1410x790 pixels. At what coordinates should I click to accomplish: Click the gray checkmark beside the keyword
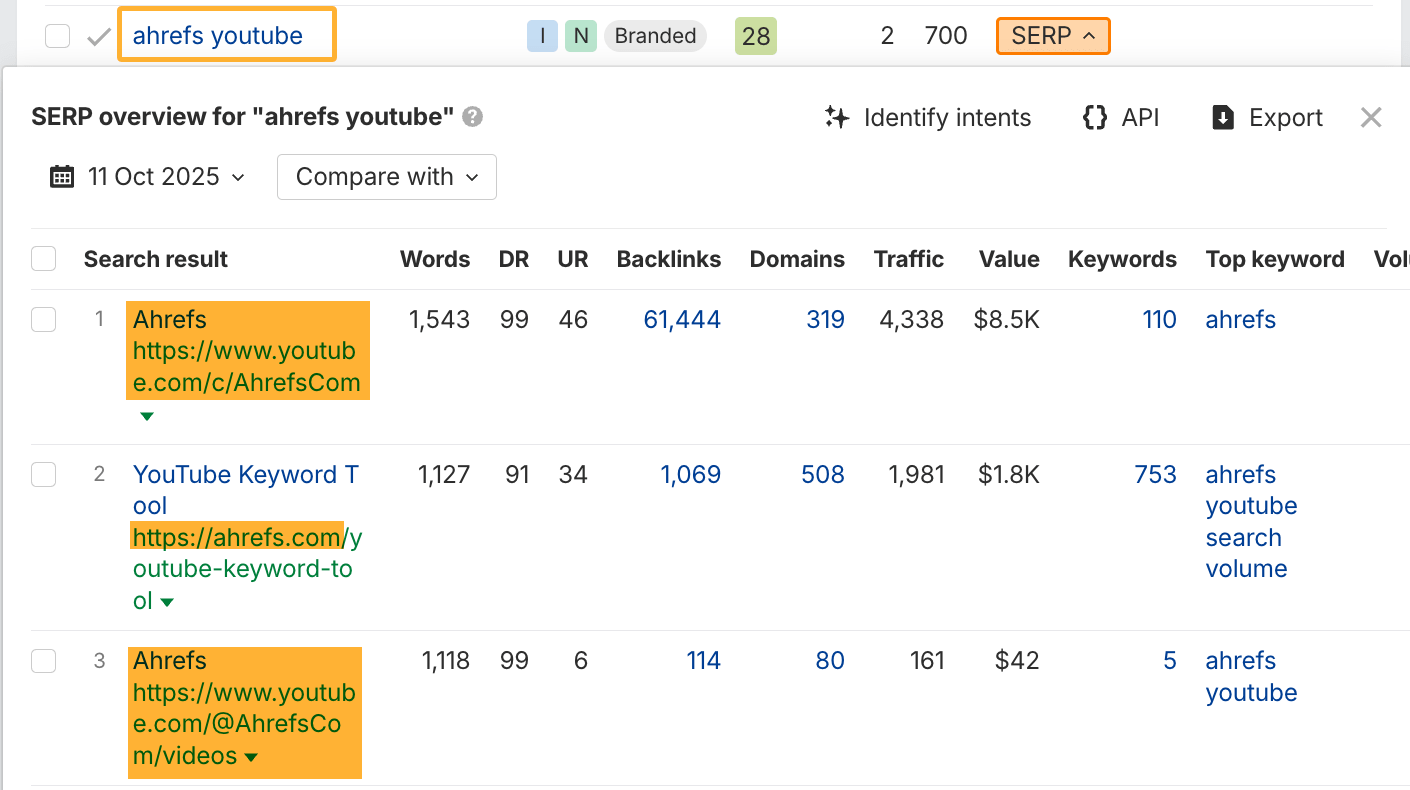point(96,35)
